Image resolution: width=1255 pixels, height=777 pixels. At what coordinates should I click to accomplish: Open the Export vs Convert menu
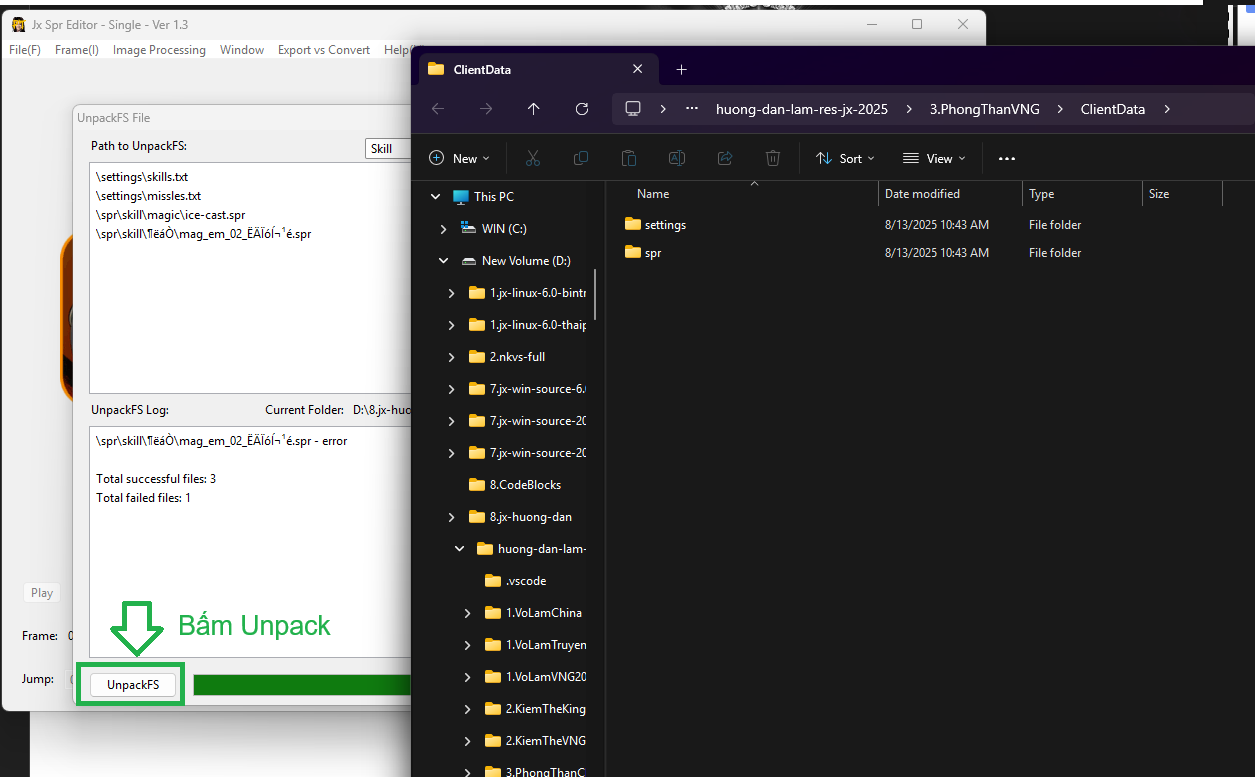(323, 50)
